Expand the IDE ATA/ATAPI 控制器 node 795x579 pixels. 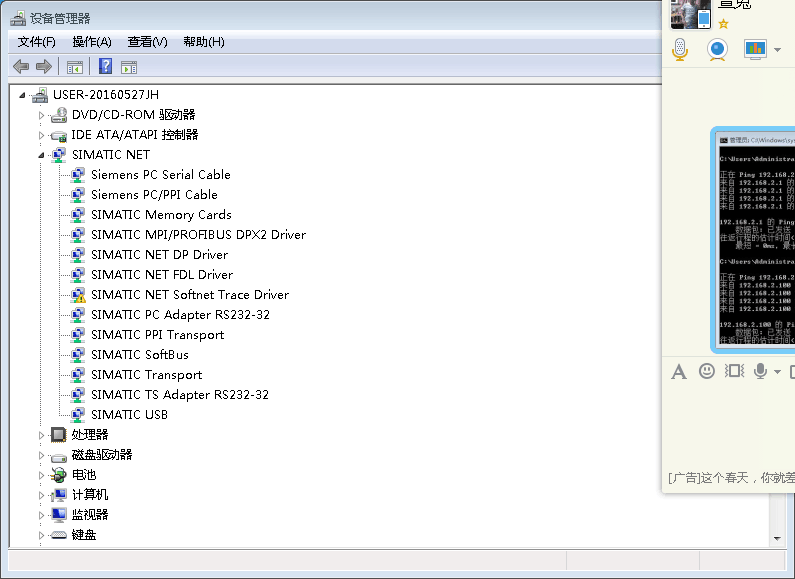tap(42, 135)
